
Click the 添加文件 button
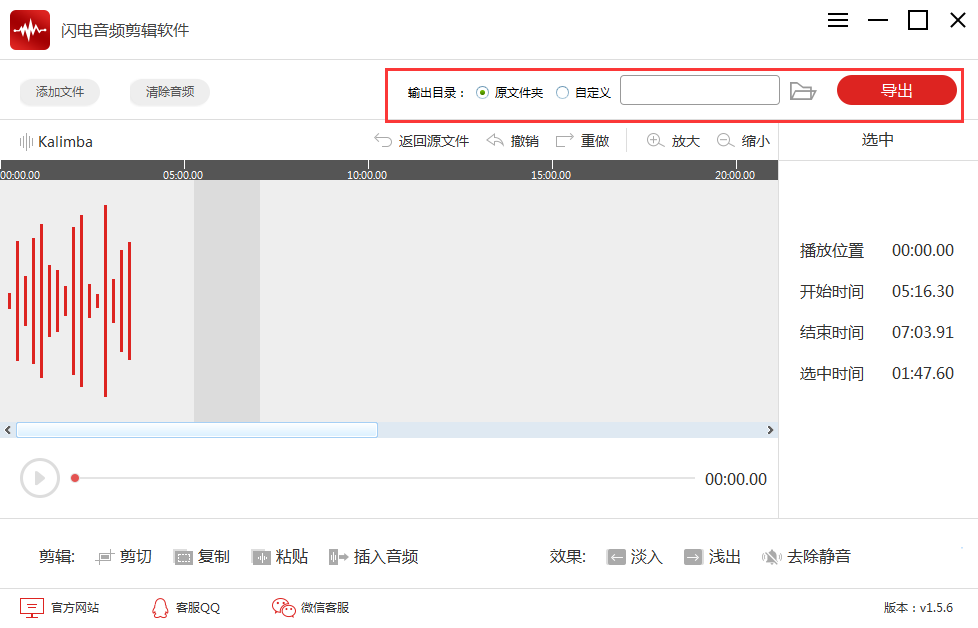60,92
